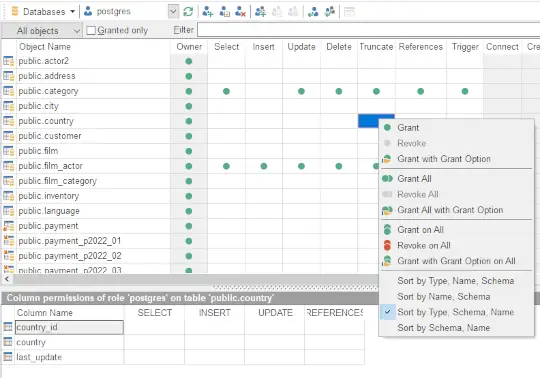This screenshot has width=540, height=378.
Task: Click the column icon beside last_update
Action: [x=8, y=357]
